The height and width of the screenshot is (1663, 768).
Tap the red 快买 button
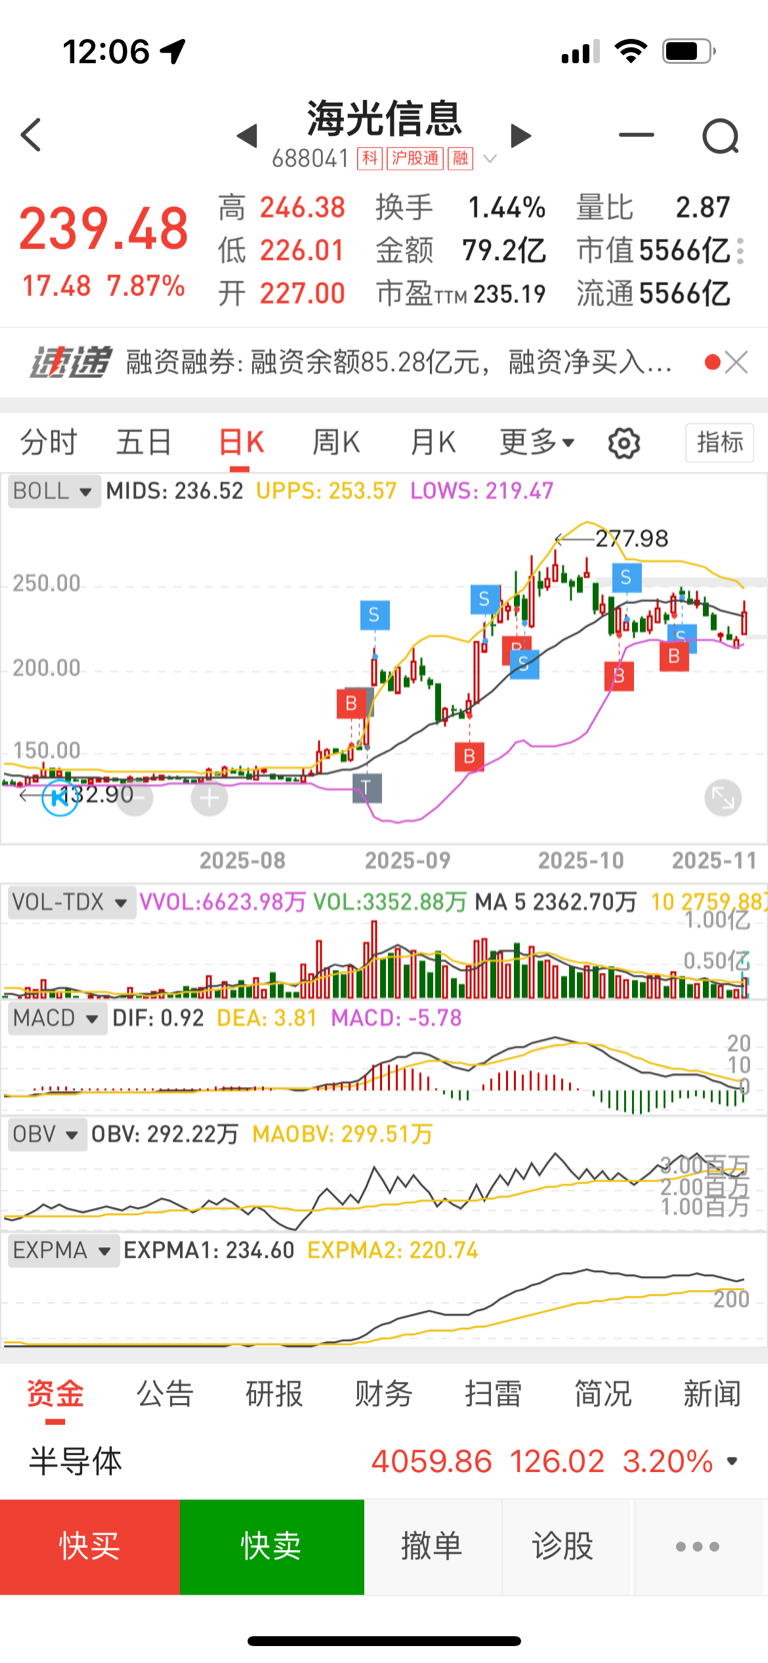pos(90,1546)
